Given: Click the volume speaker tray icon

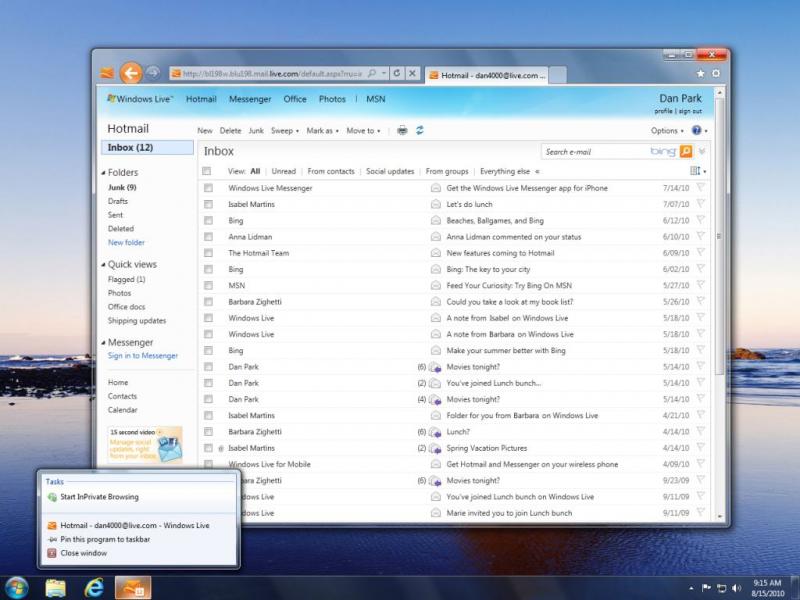Looking at the screenshot, I should [x=736, y=588].
